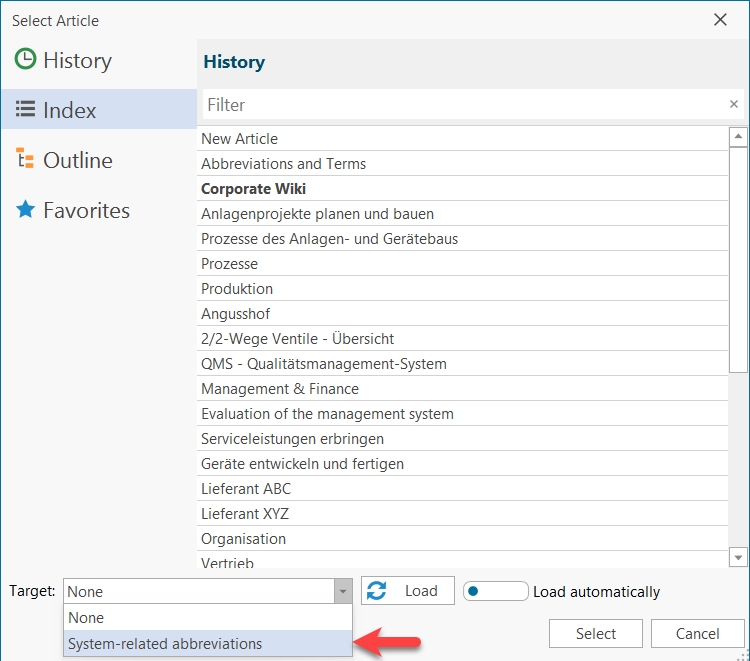The image size is (750, 661).
Task: Click the article list scrollbar thumb
Action: [x=738, y=260]
